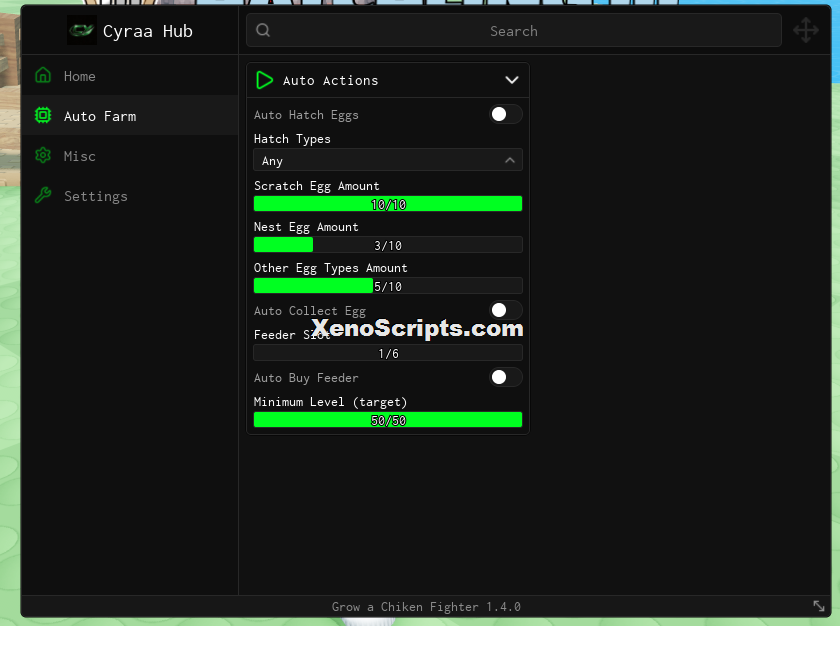This screenshot has height=656, width=840.
Task: Collapse the Auto Actions section chevron
Action: pyautogui.click(x=512, y=80)
